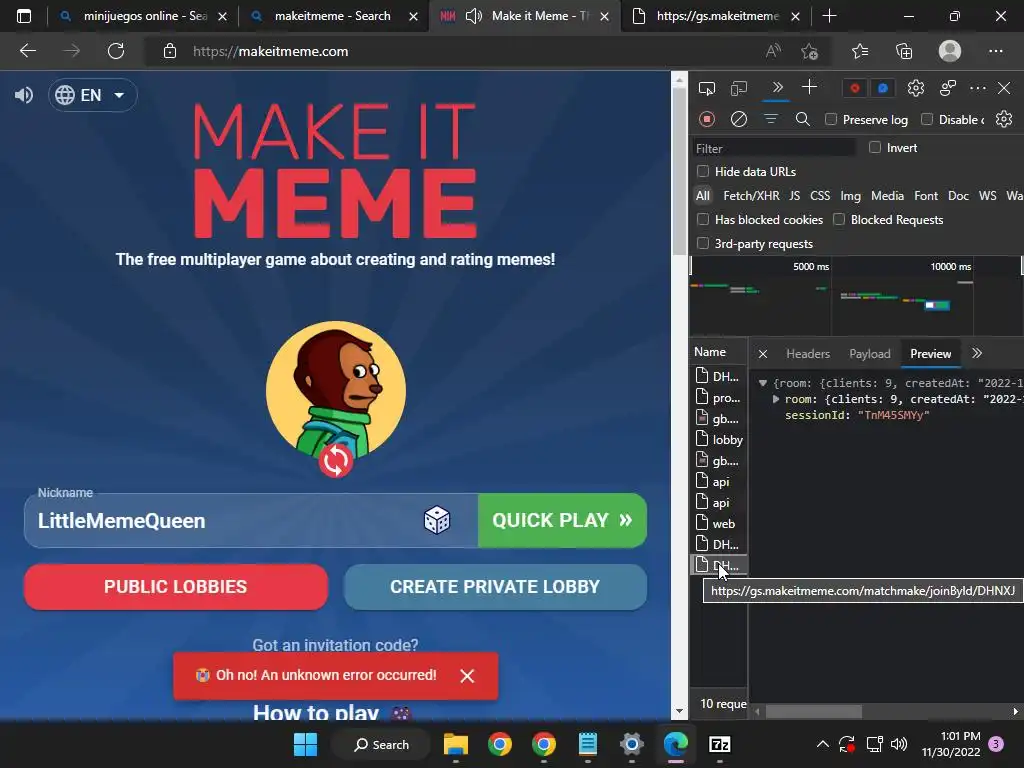Enable Disable cache checkbox
The height and width of the screenshot is (768, 1024).
[927, 119]
